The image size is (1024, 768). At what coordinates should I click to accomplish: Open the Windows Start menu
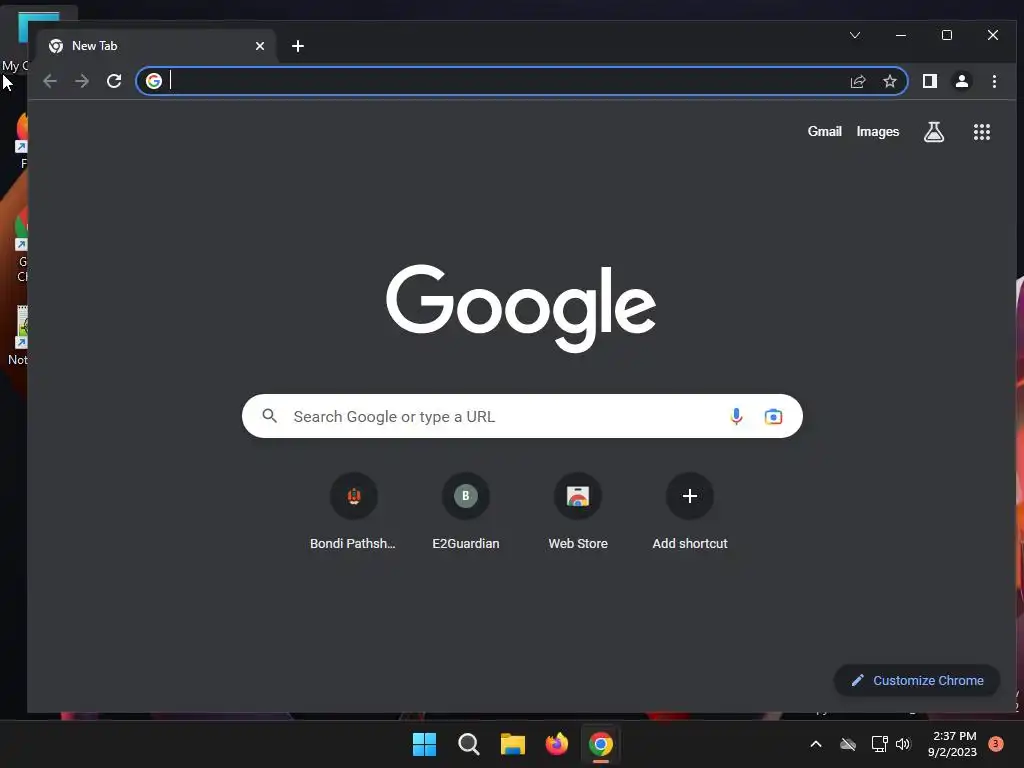(424, 744)
